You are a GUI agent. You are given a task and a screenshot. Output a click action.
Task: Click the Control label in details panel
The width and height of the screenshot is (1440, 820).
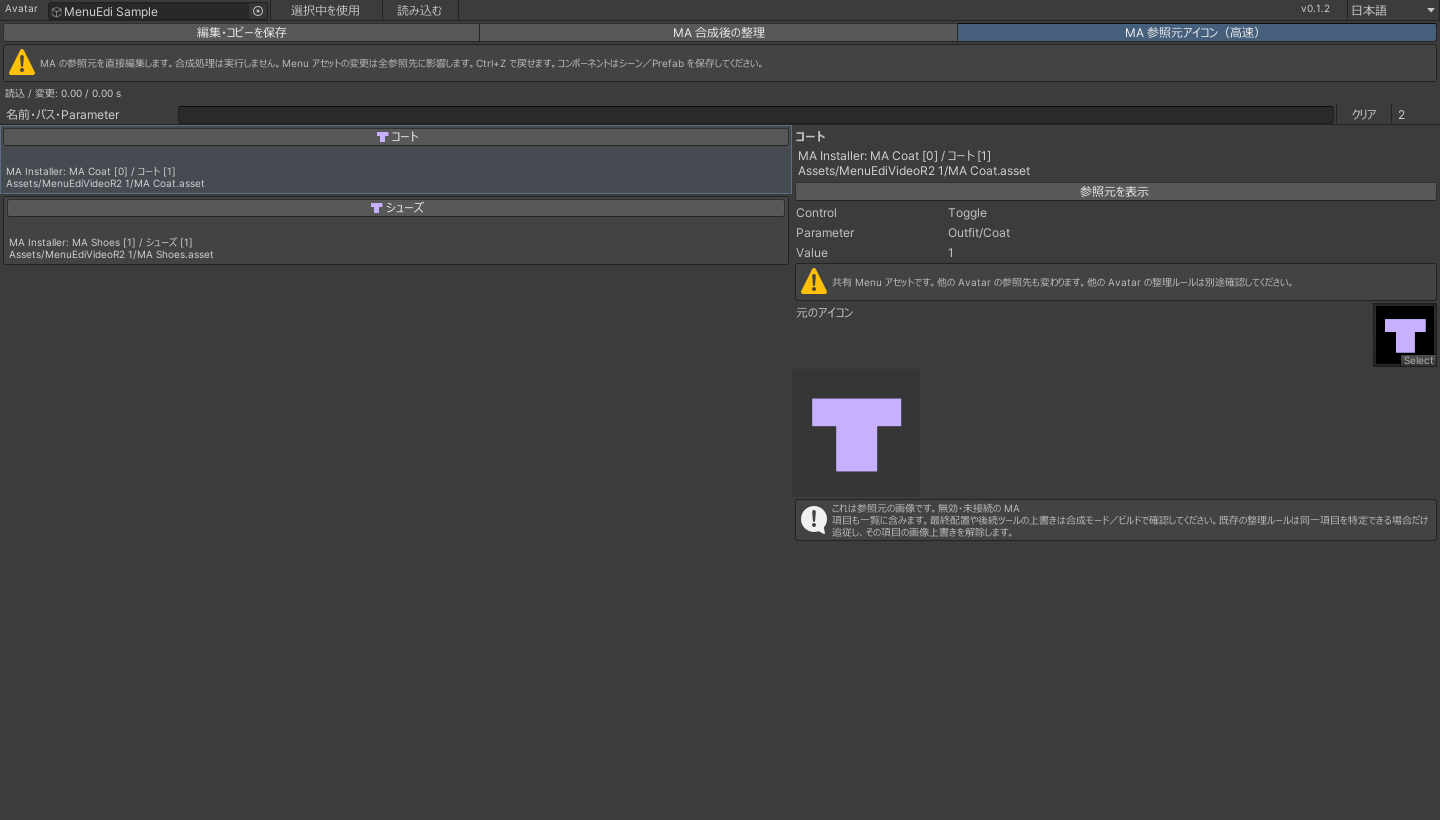[816, 213]
